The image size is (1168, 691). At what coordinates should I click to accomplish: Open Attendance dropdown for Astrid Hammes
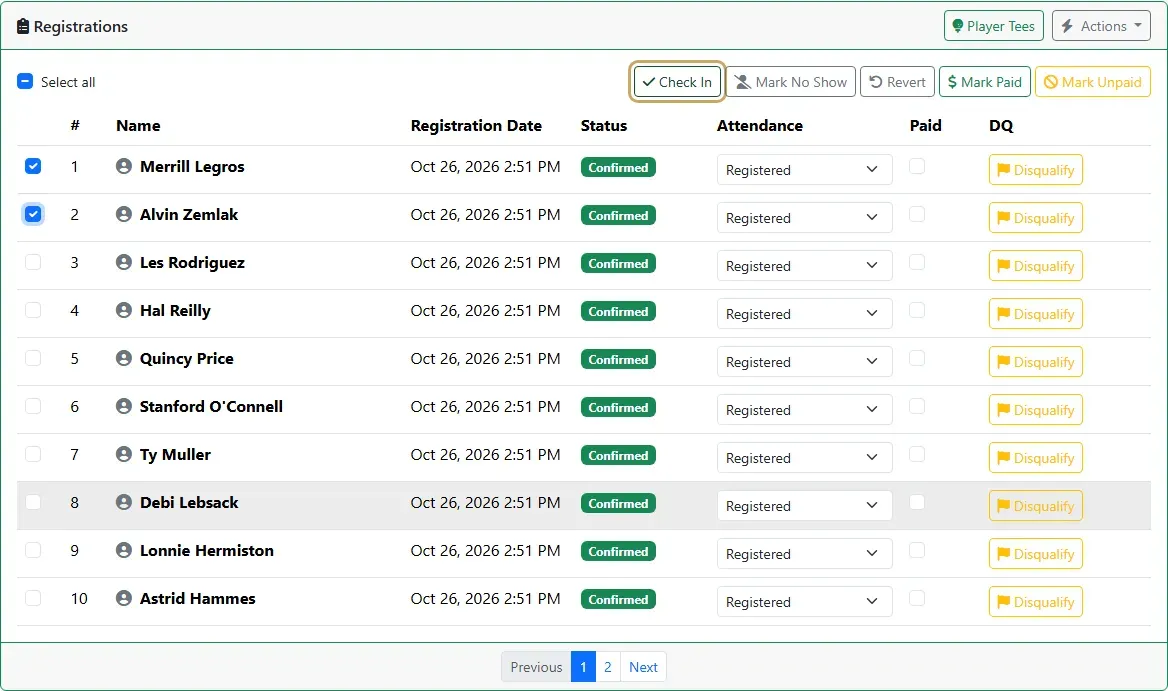tap(804, 602)
